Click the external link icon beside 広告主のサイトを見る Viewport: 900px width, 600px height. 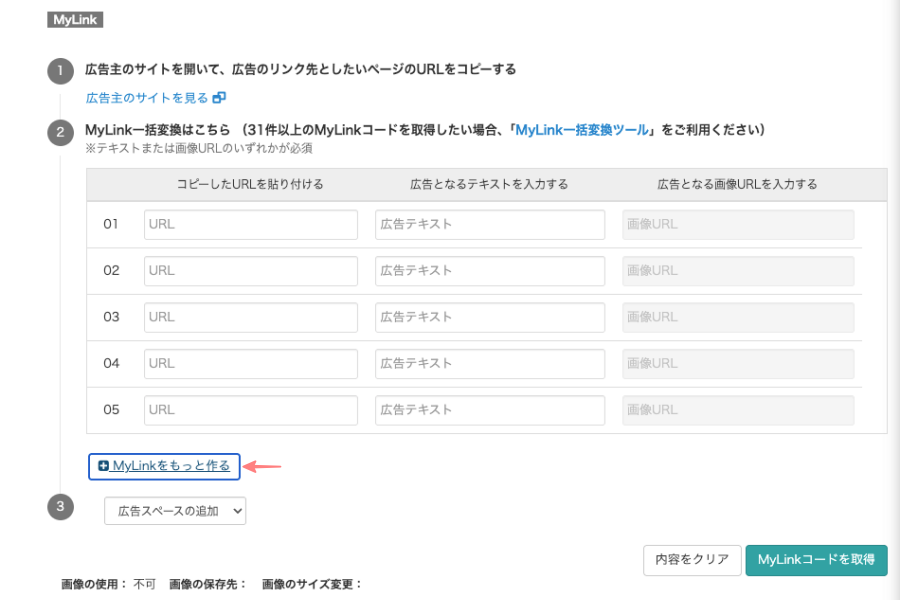tap(219, 98)
